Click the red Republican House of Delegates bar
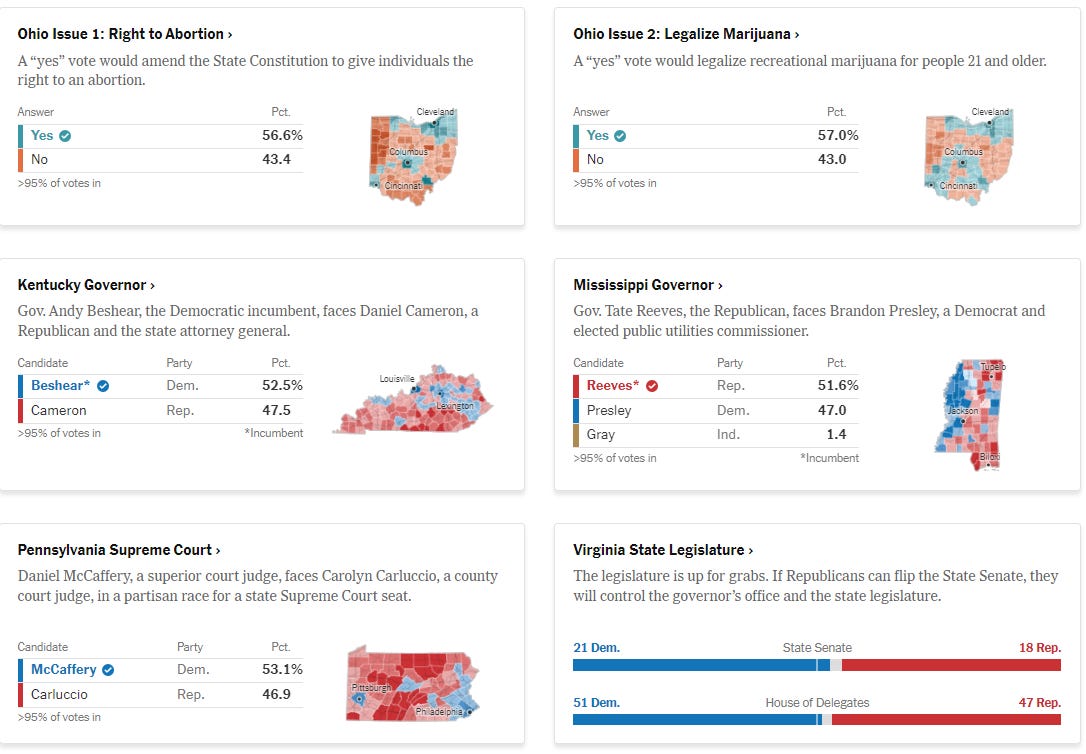 click(x=945, y=720)
